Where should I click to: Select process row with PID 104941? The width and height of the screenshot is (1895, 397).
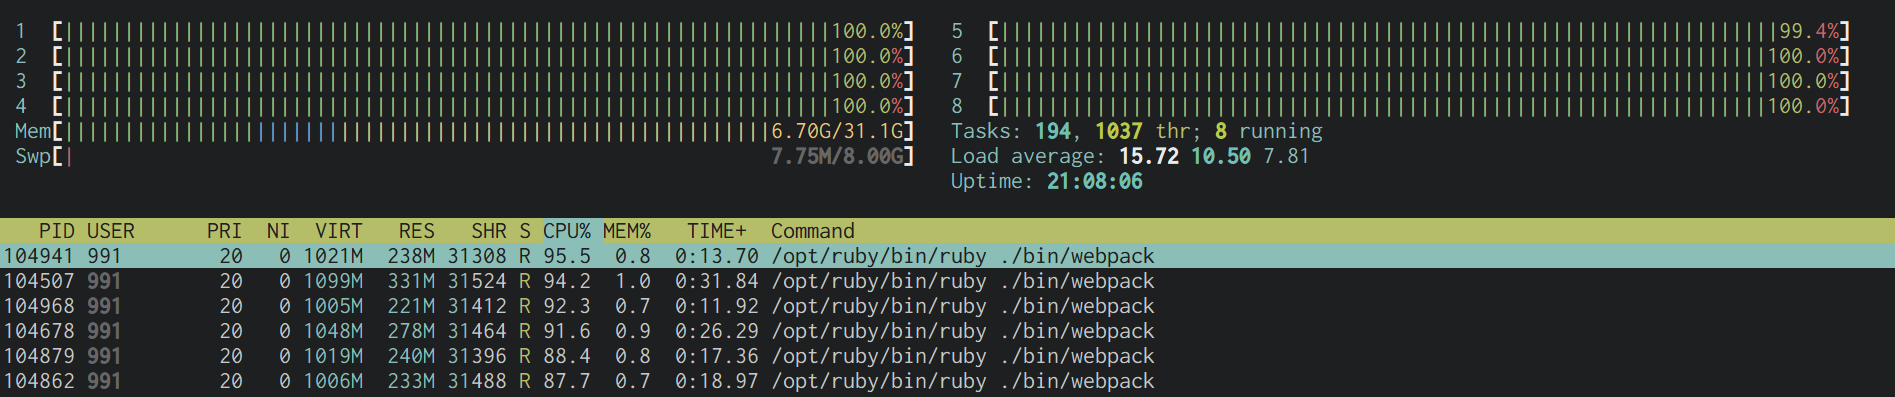pyautogui.click(x=947, y=256)
